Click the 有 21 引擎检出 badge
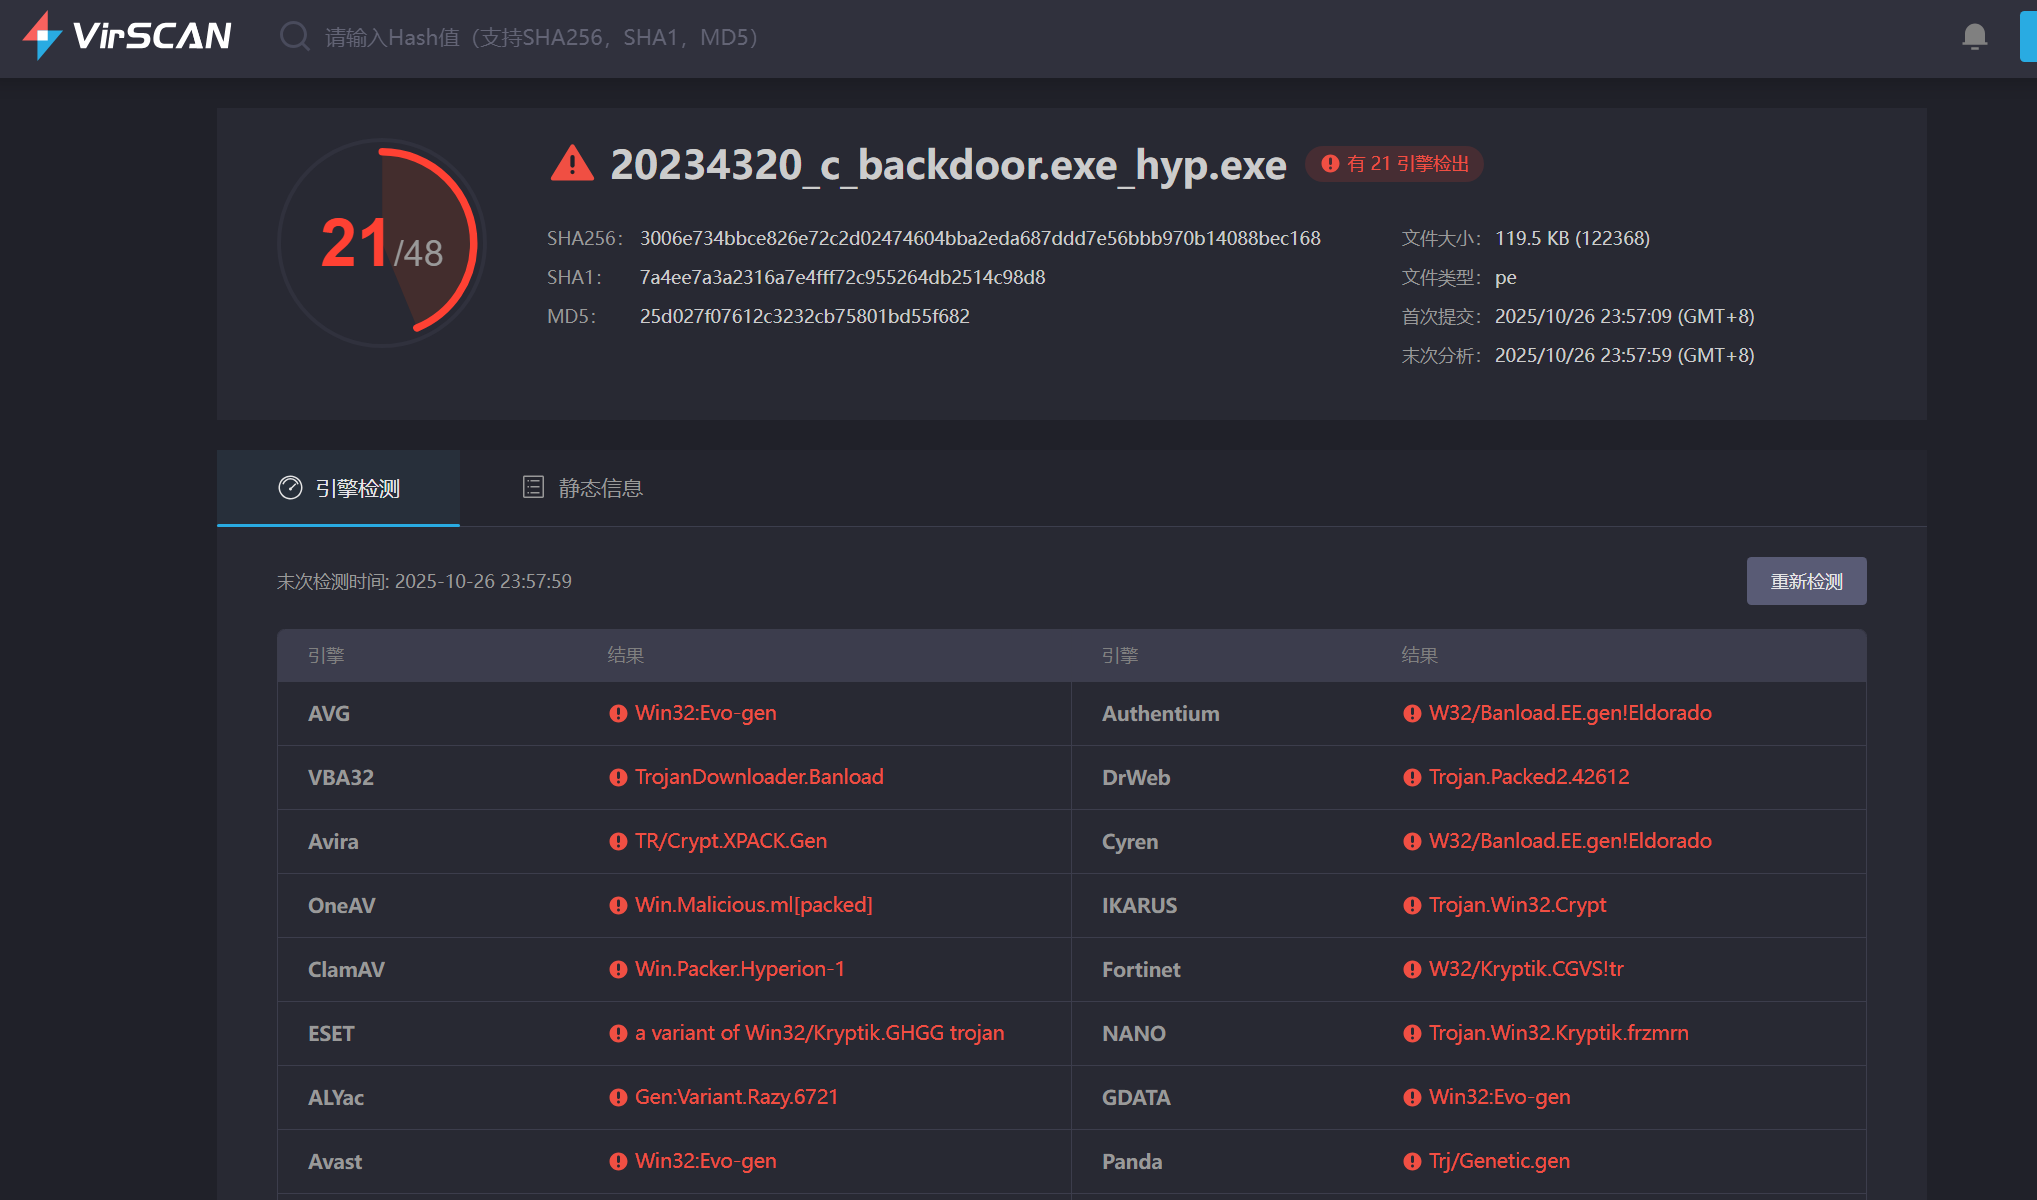 1395,164
